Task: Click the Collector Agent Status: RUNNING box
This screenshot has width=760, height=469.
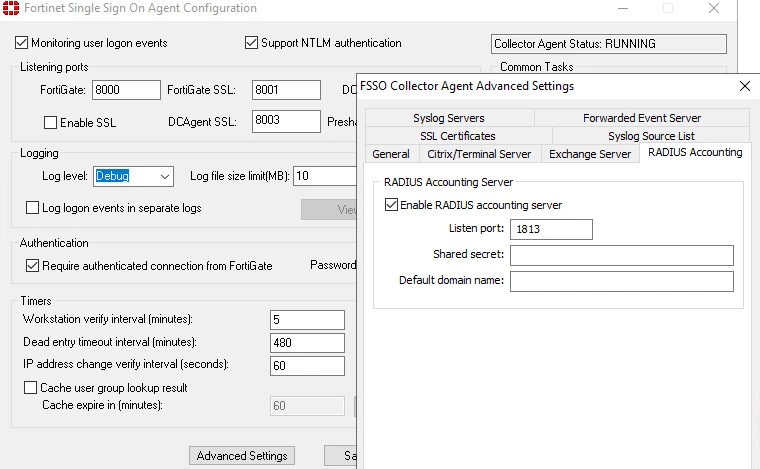Action: (x=609, y=44)
